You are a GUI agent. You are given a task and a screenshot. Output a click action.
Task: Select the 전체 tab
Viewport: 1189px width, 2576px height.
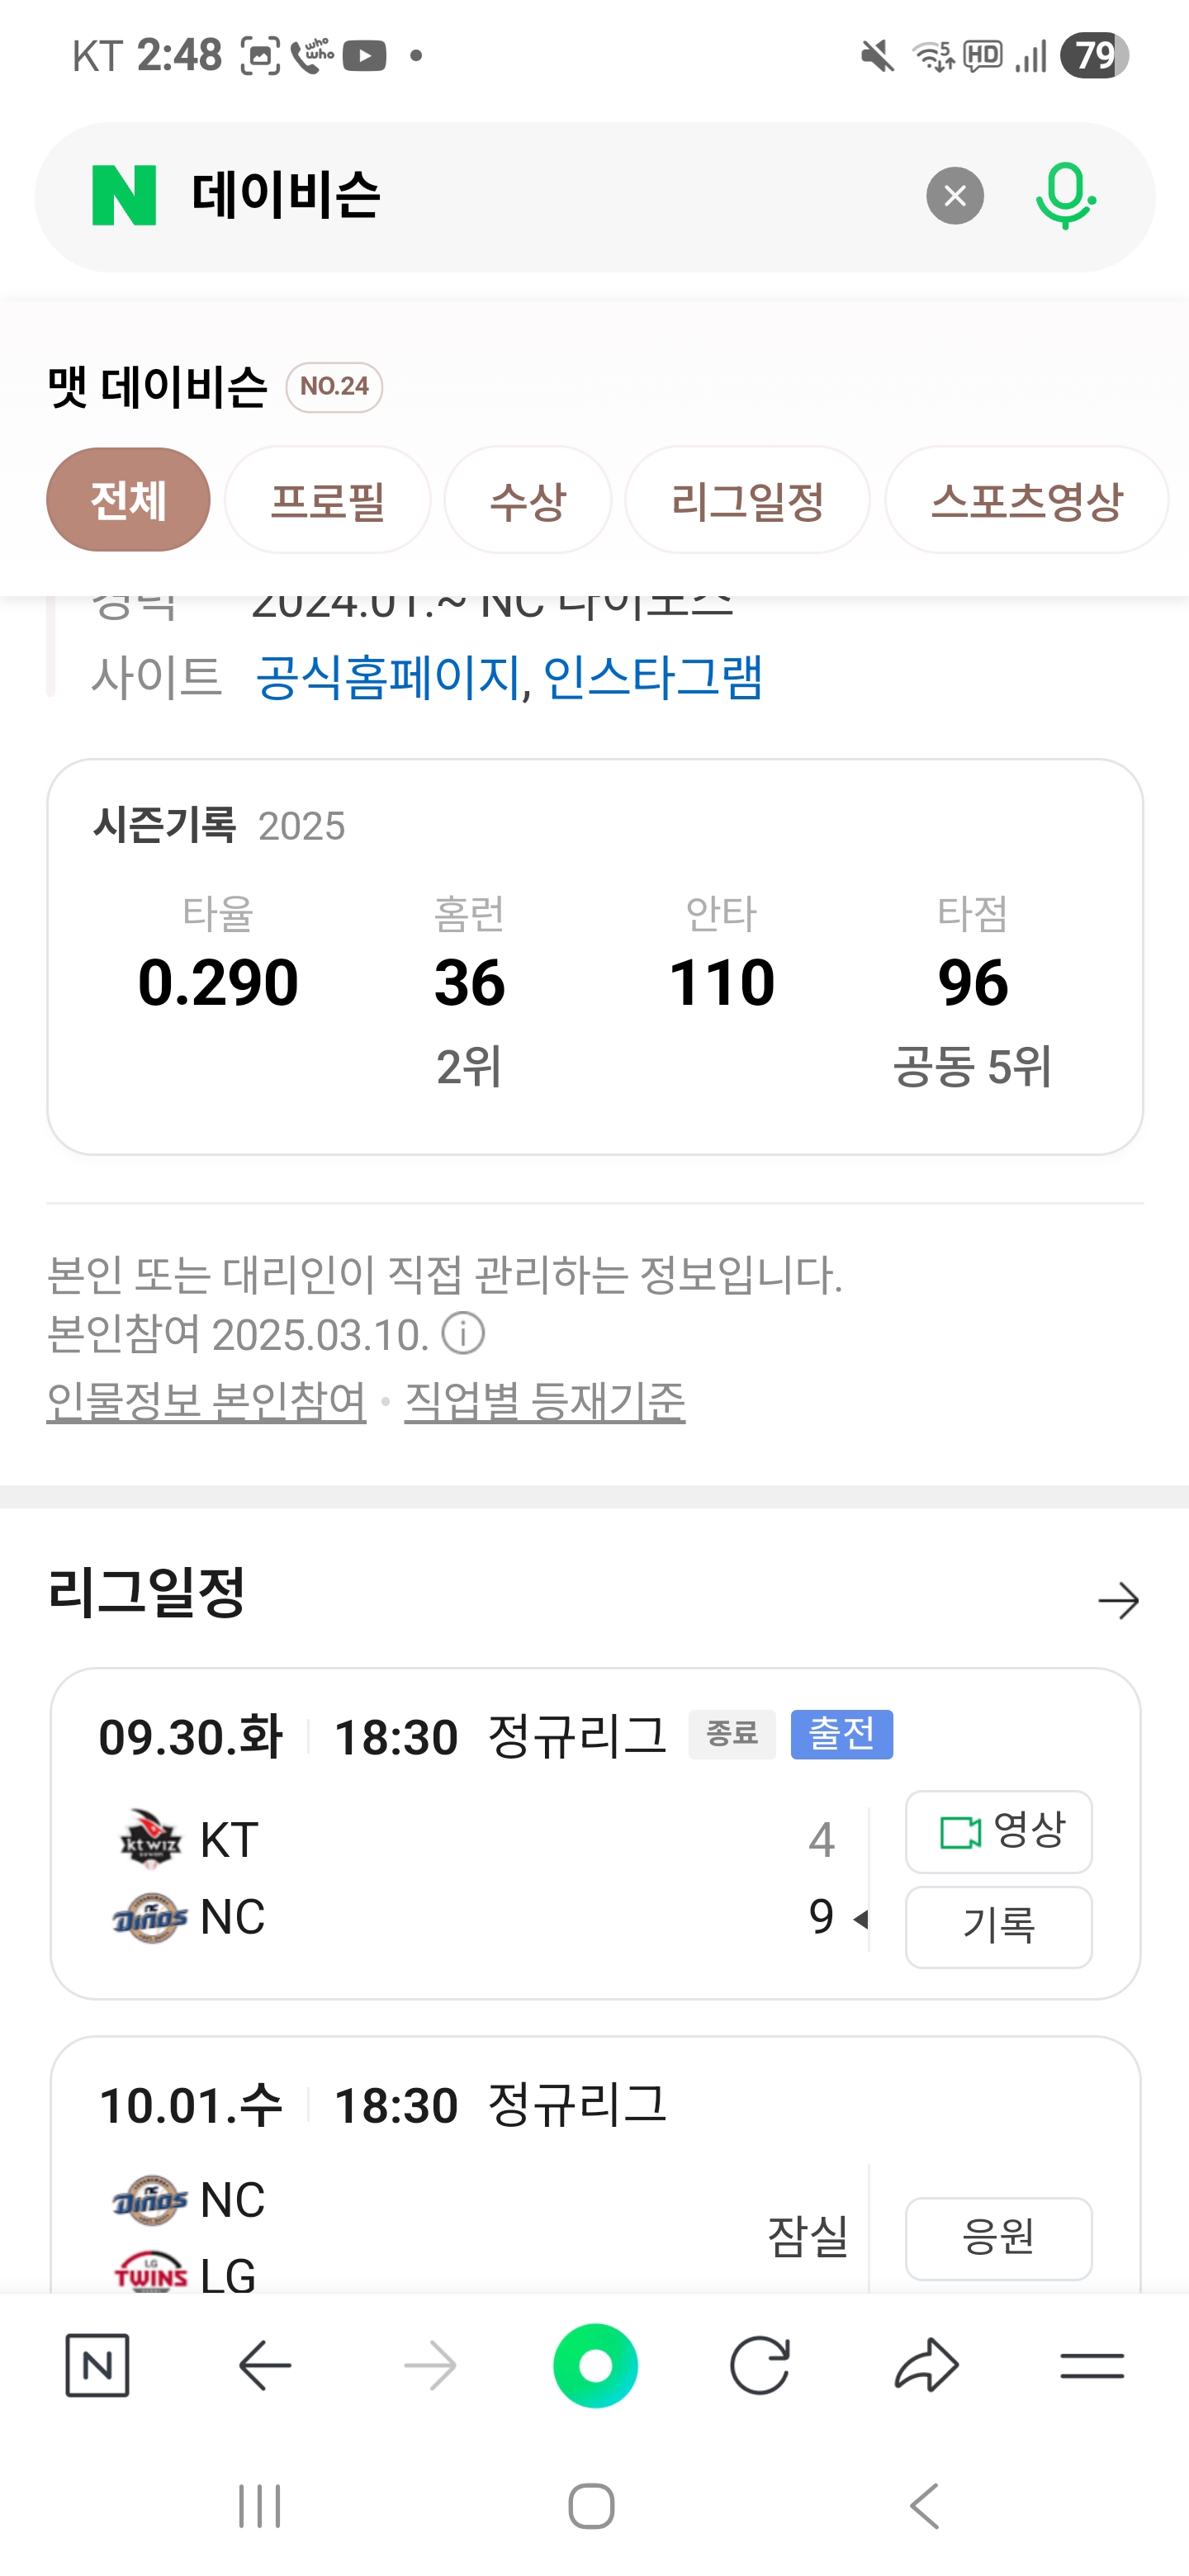(x=128, y=500)
